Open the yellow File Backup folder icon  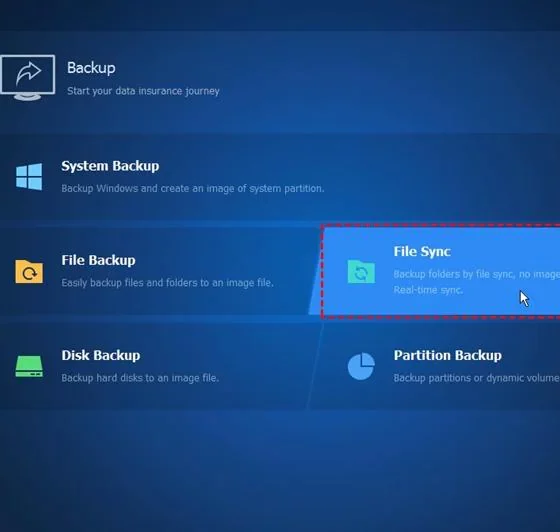click(29, 272)
